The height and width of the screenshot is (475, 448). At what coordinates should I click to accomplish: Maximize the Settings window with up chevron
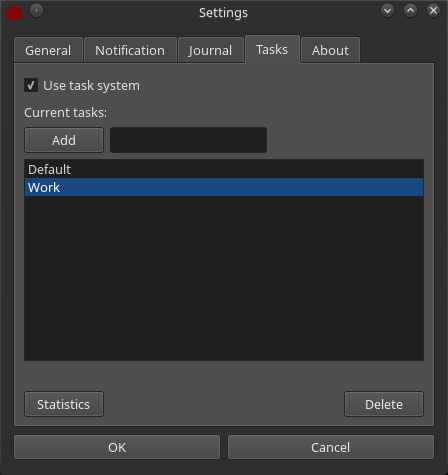point(410,11)
